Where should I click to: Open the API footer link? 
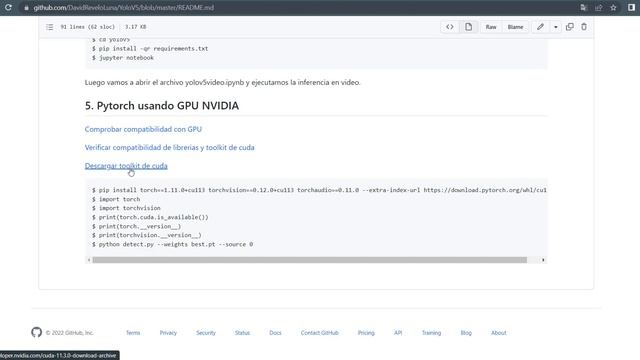click(398, 333)
